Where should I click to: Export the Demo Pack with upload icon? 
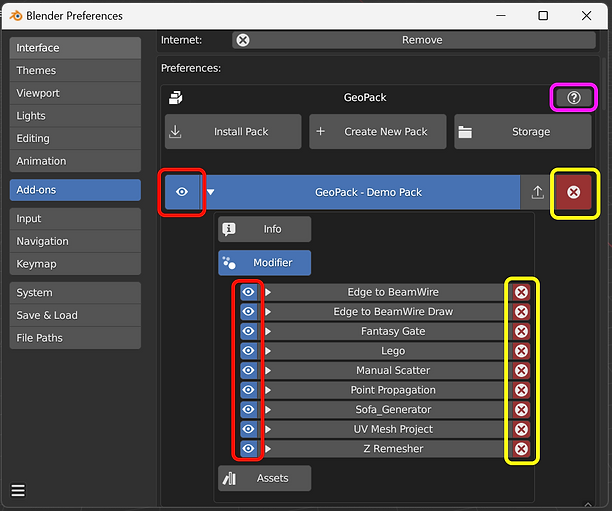tap(537, 192)
